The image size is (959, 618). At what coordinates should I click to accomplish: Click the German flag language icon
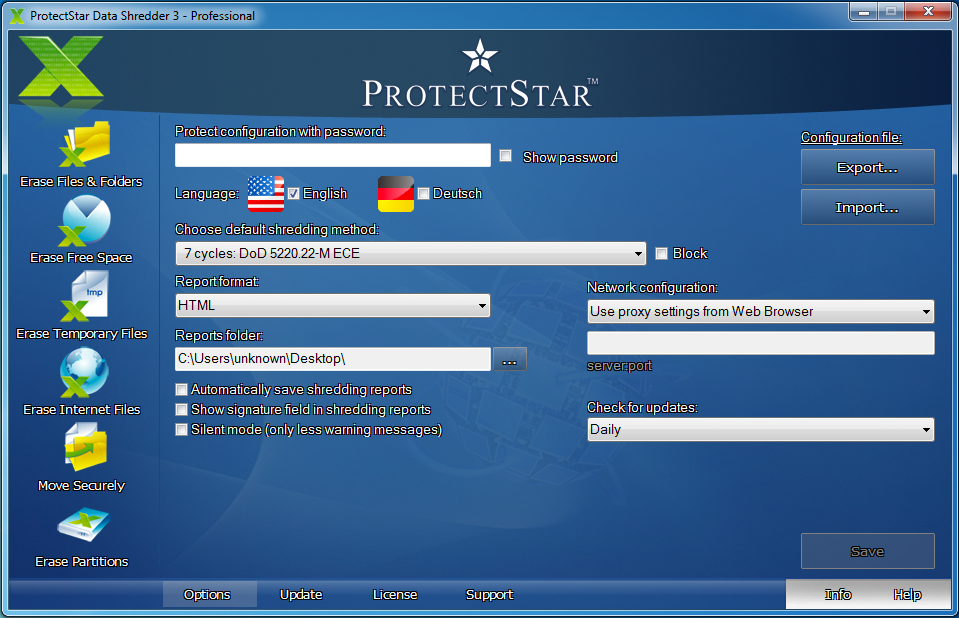(396, 193)
